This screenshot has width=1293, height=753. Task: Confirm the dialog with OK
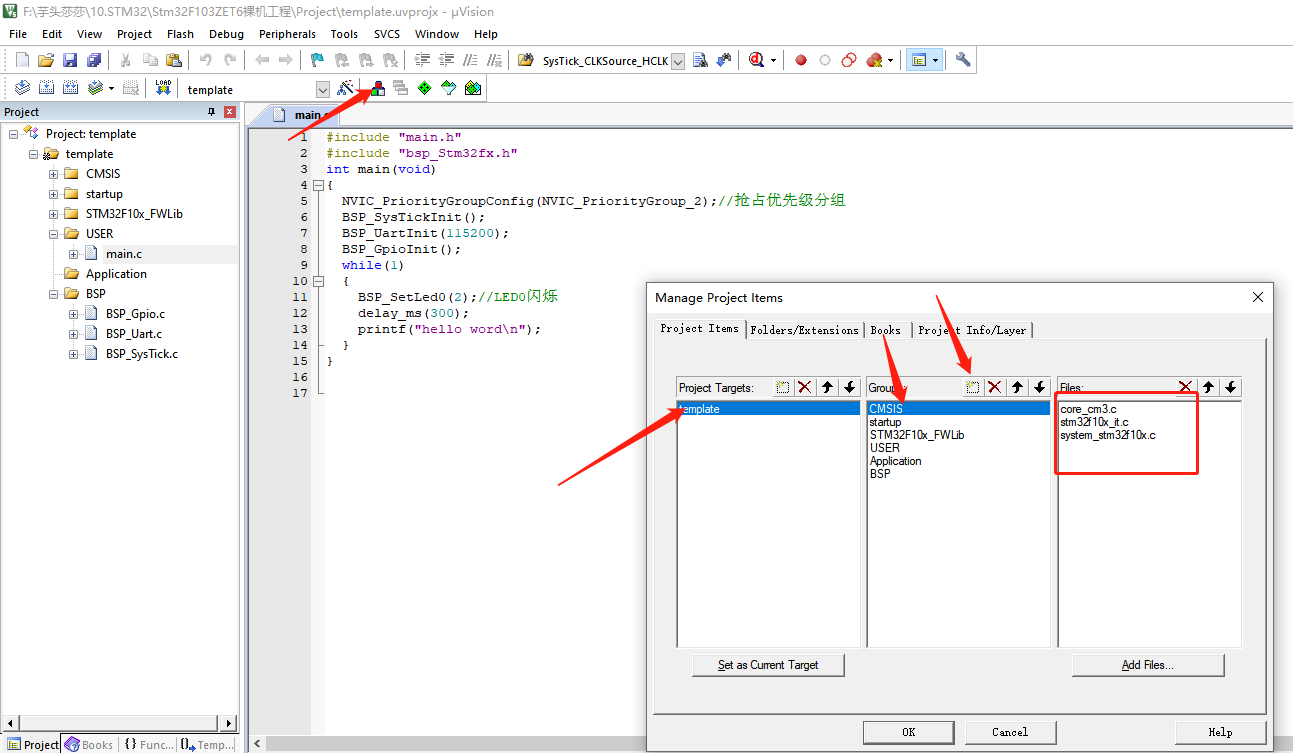tap(908, 732)
